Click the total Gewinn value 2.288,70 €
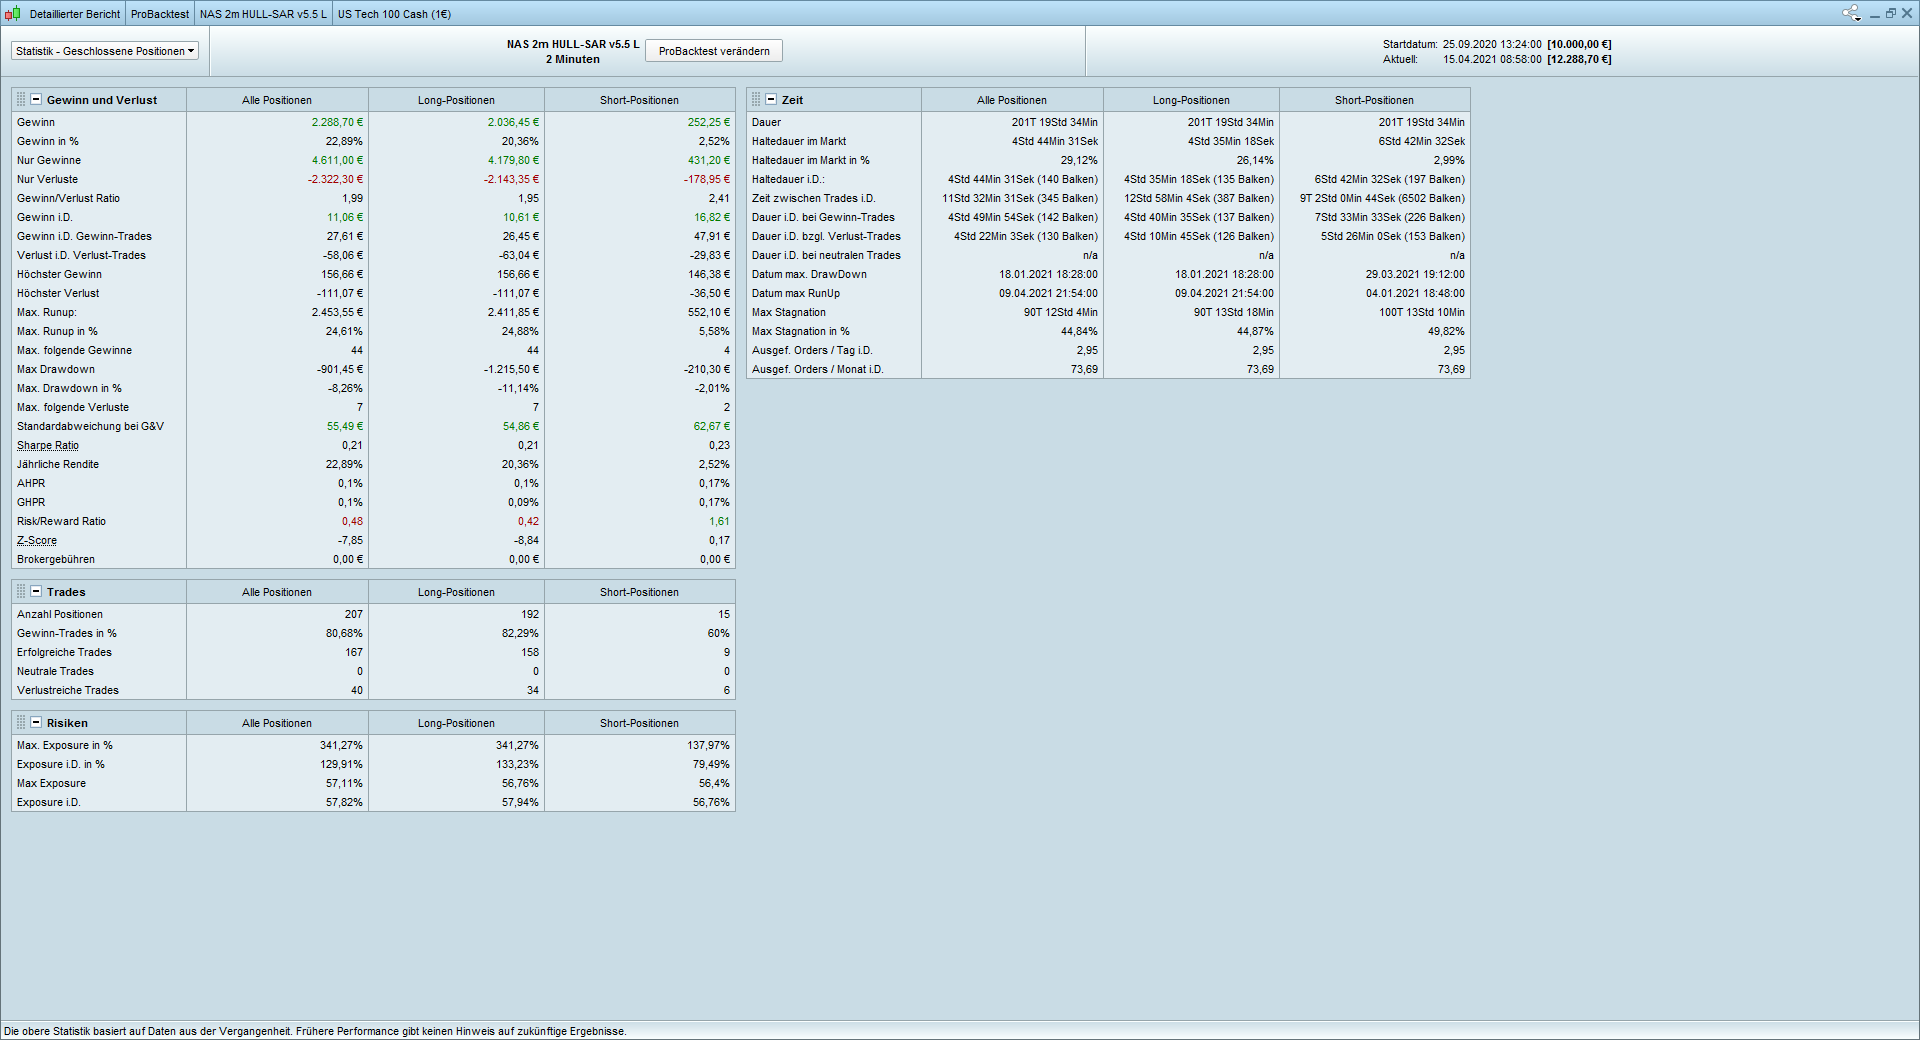Viewport: 1920px width, 1040px height. pyautogui.click(x=337, y=123)
